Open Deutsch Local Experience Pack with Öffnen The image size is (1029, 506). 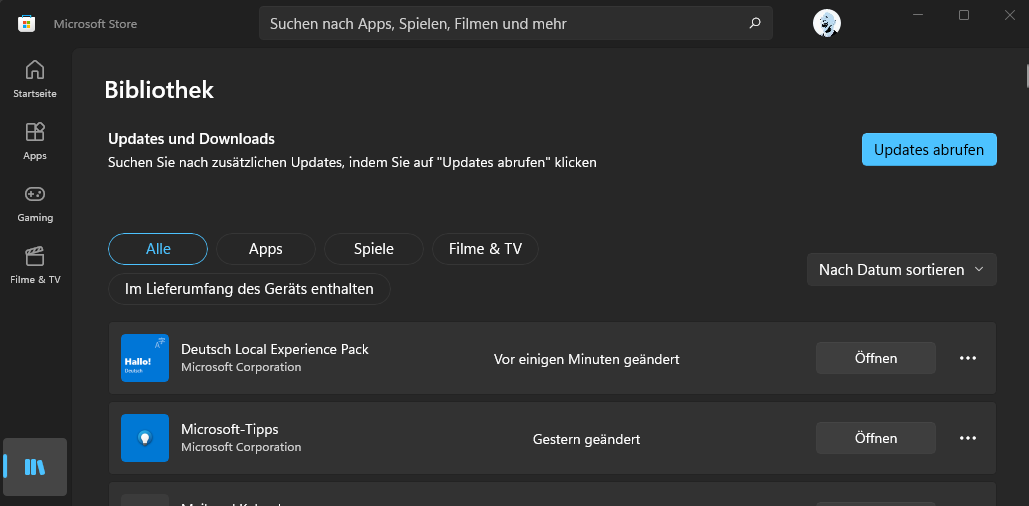tap(876, 358)
